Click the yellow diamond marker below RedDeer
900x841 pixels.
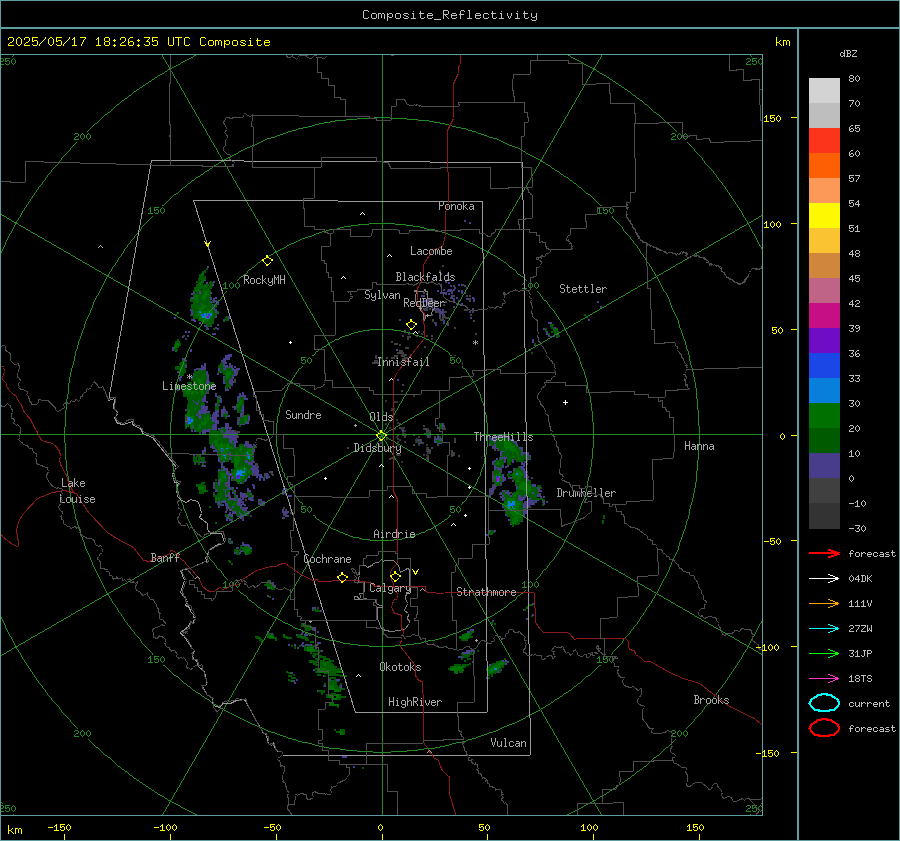(411, 325)
